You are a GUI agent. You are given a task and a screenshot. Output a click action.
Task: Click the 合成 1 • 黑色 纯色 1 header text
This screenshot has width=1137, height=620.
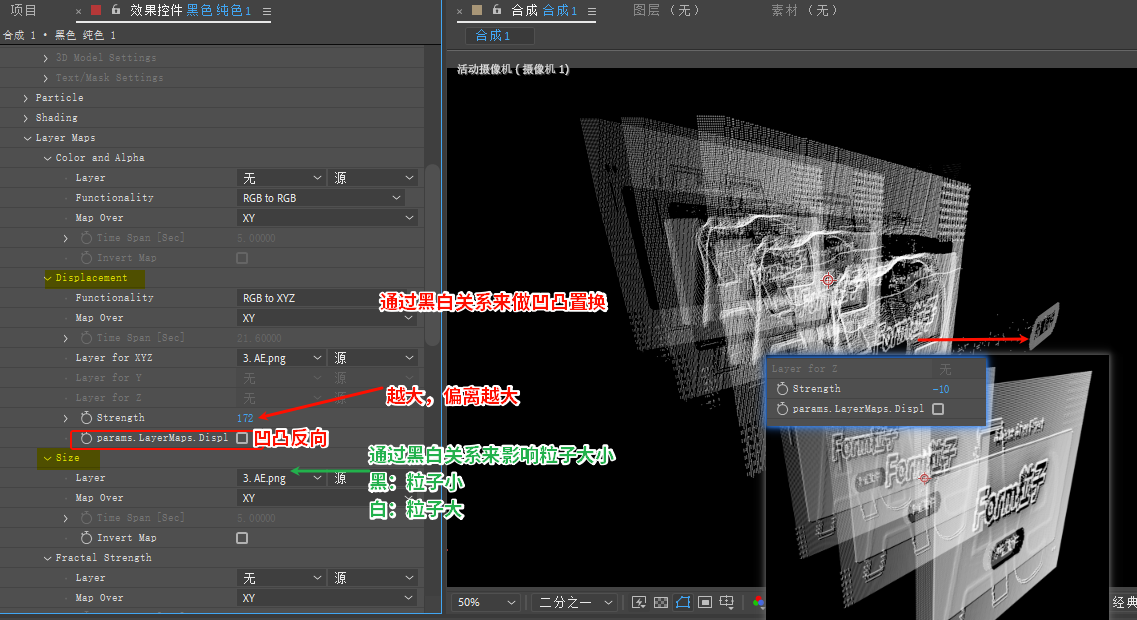pos(59,35)
